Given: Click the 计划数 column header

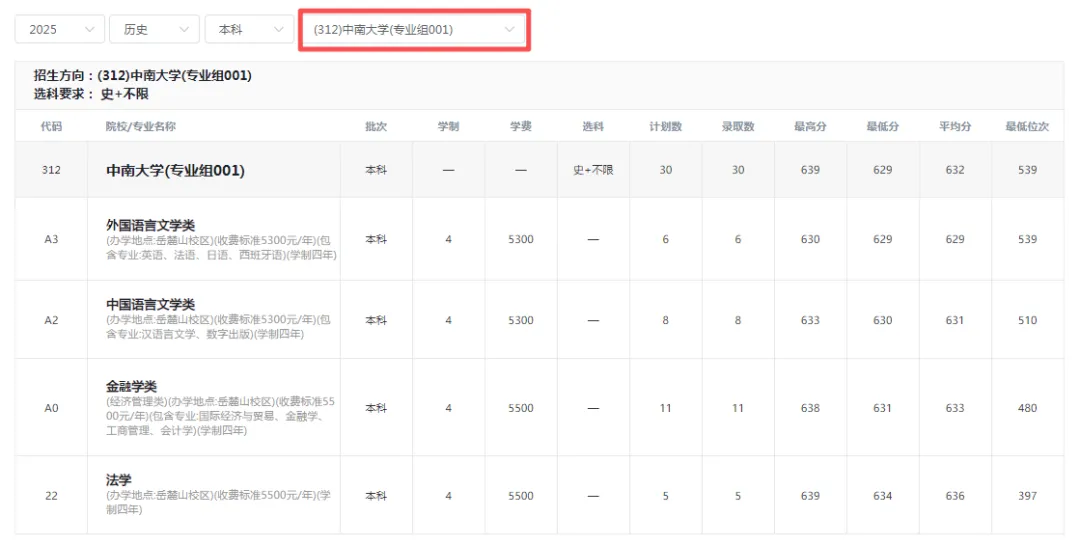Looking at the screenshot, I should (665, 126).
